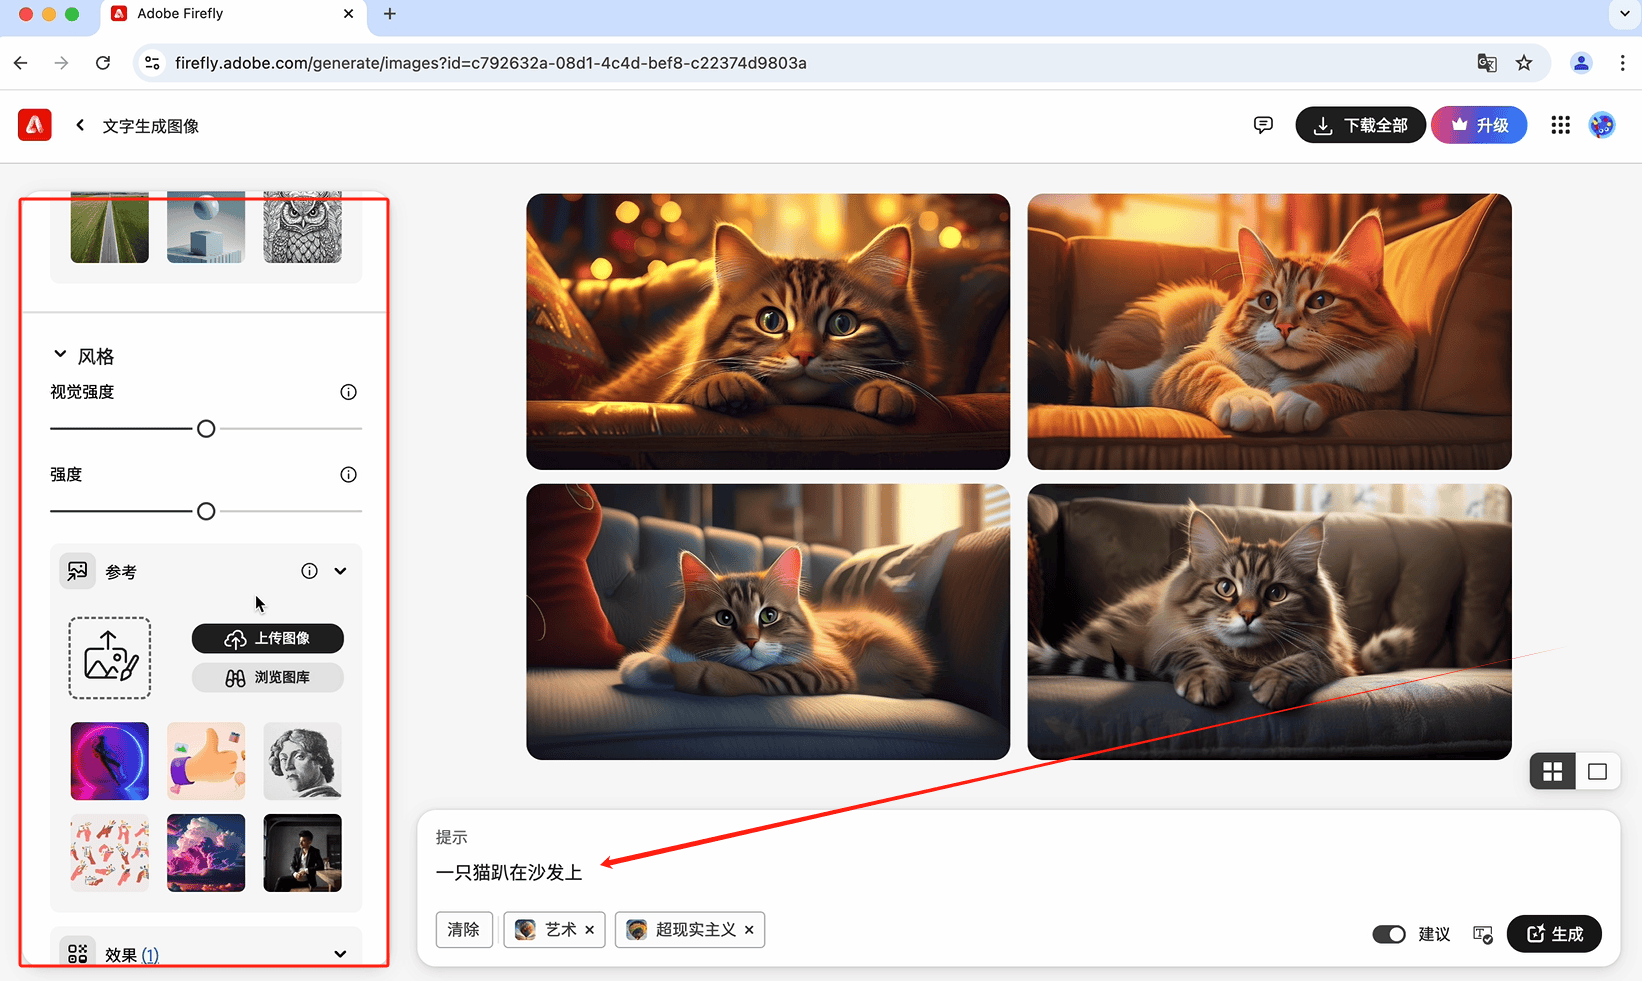Click the 下载全部 download button
The height and width of the screenshot is (981, 1642).
(1360, 125)
